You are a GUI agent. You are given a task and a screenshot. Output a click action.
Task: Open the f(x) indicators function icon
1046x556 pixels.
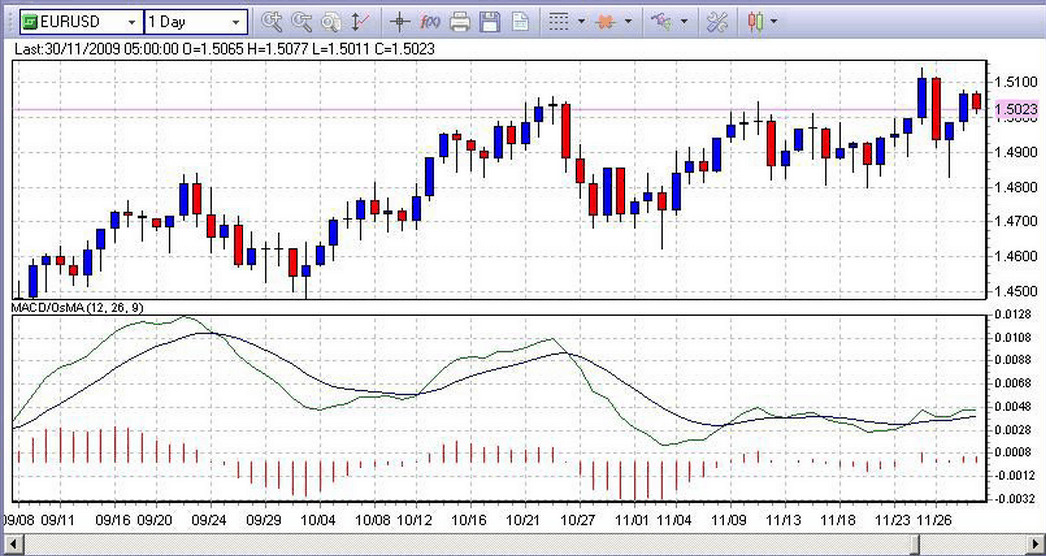pos(430,20)
